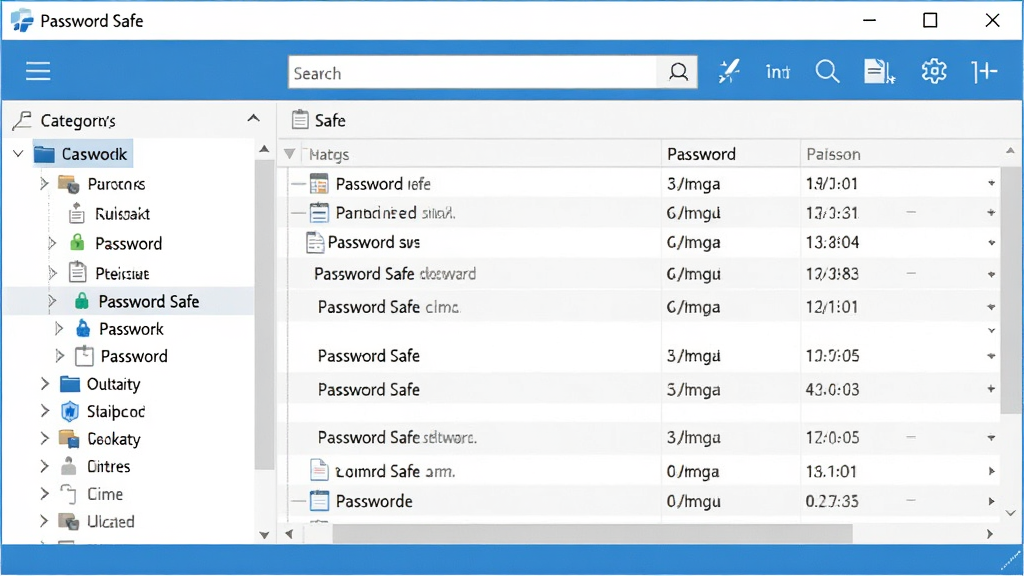Collapse the Caswodk root folder

pyautogui.click(x=18, y=154)
